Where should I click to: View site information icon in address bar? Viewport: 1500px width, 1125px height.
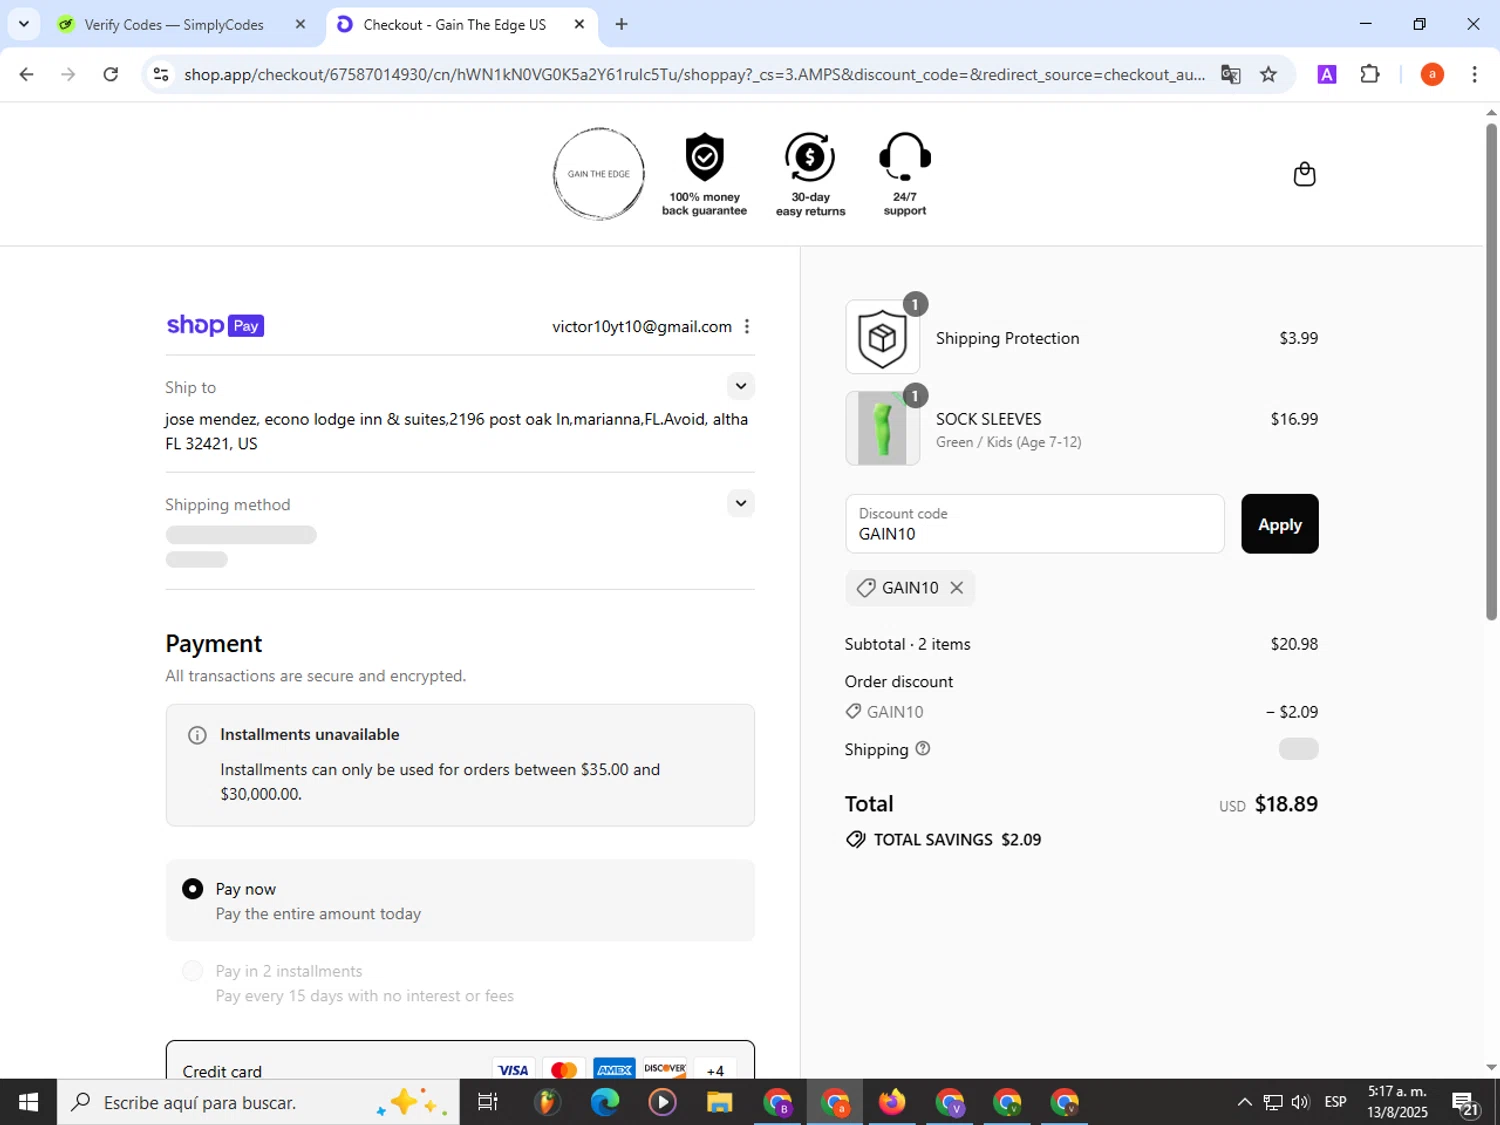(161, 74)
